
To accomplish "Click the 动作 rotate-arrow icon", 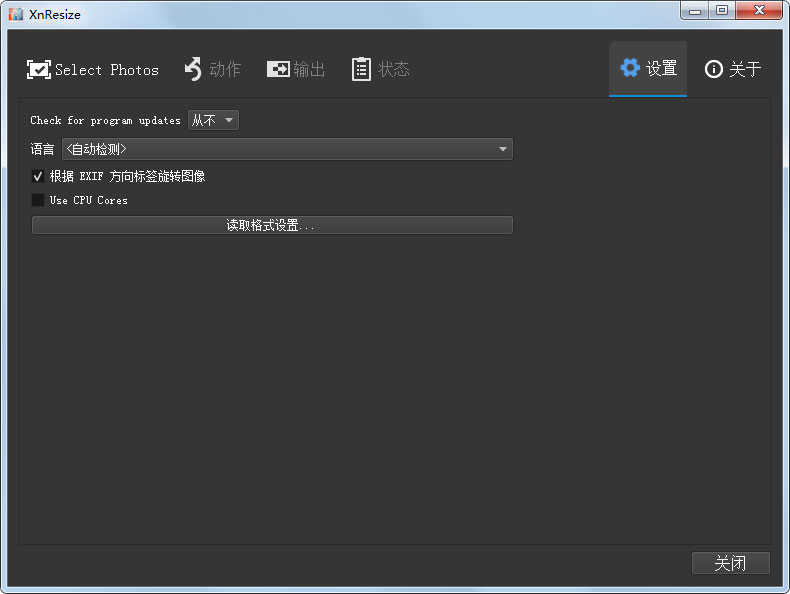I will (x=193, y=69).
